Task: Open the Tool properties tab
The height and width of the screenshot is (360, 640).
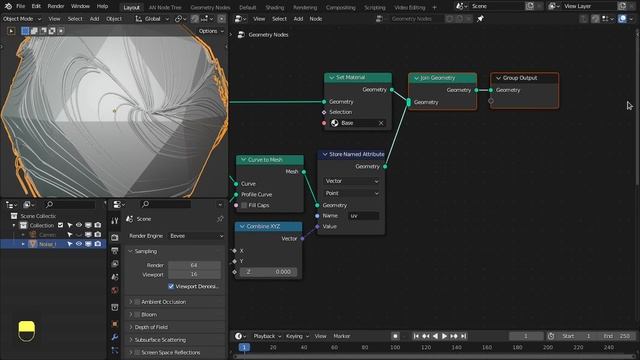Action: [x=115, y=221]
